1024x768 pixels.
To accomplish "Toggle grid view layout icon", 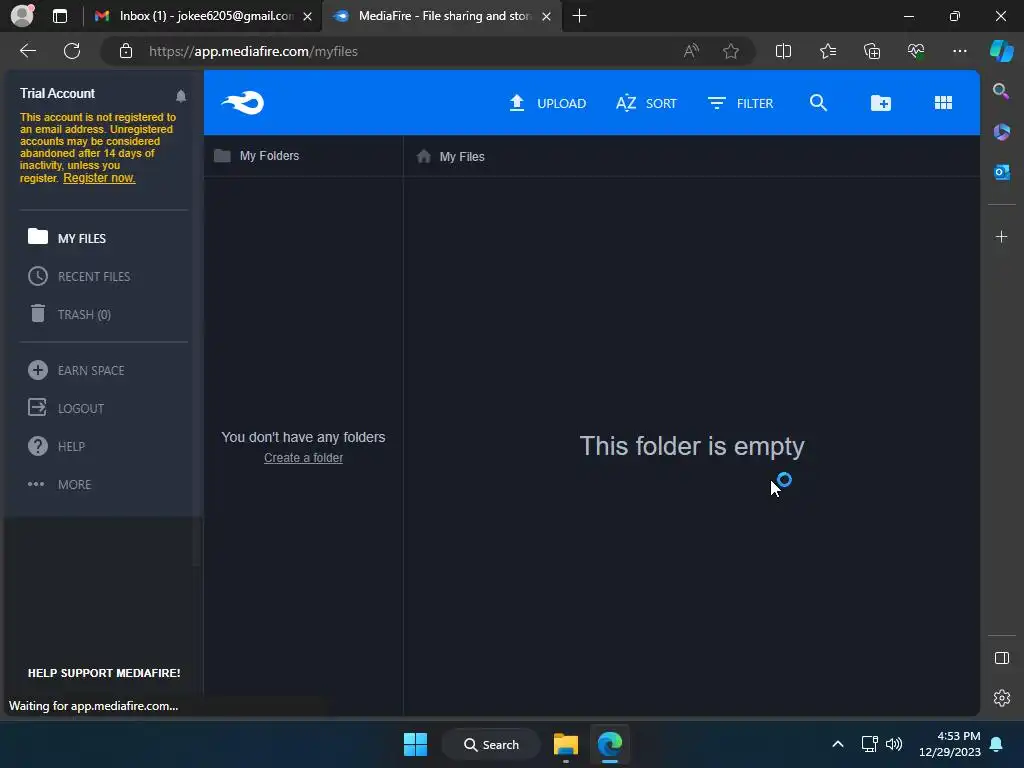I will (x=942, y=103).
